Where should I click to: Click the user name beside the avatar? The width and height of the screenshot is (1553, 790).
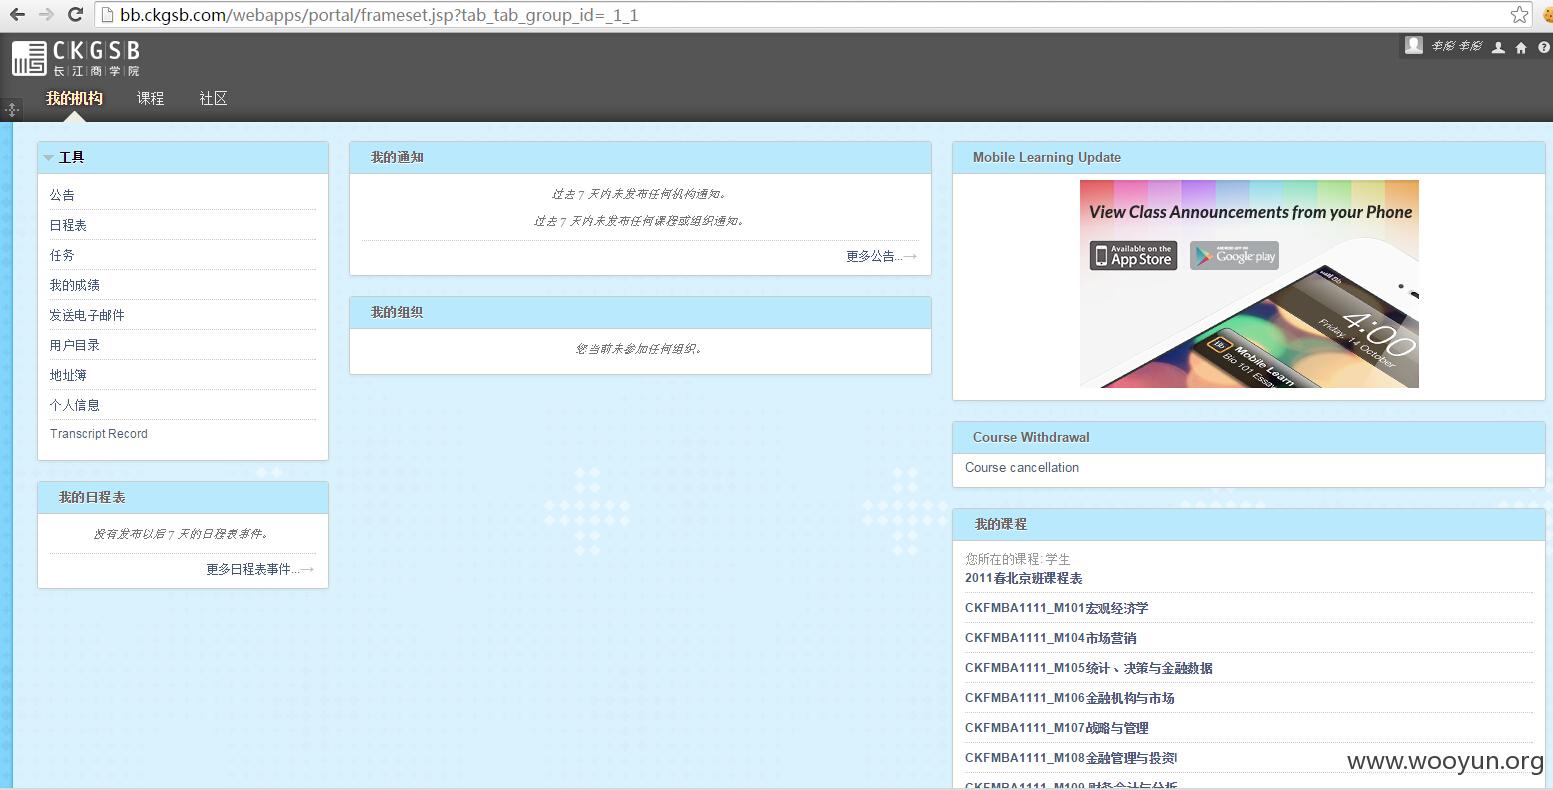1455,46
